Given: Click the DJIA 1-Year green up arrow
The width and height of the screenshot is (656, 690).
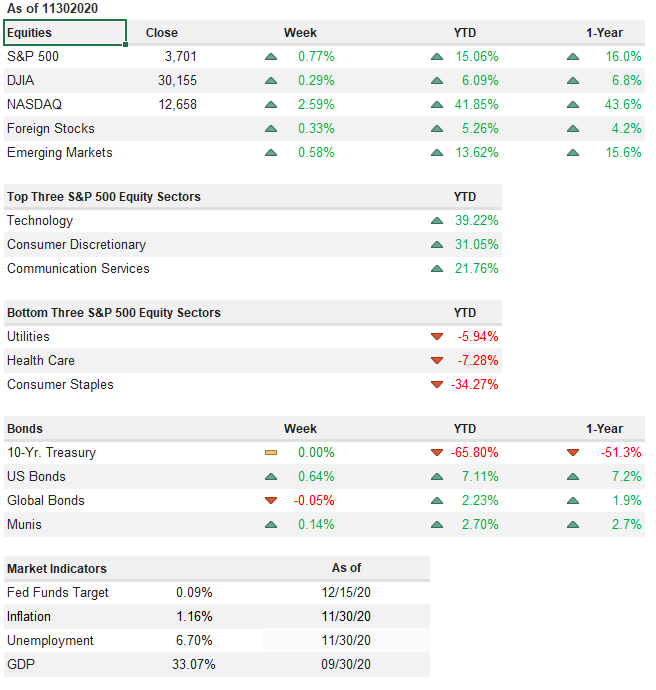Looking at the screenshot, I should coord(573,81).
